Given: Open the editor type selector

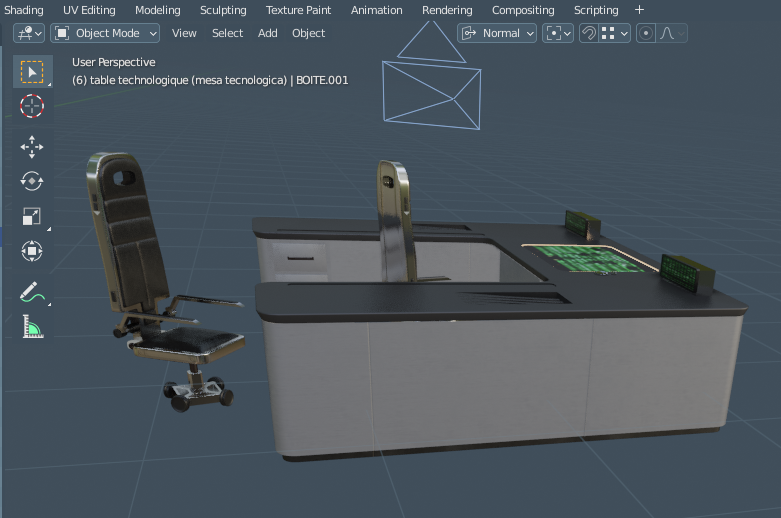Looking at the screenshot, I should (x=29, y=33).
